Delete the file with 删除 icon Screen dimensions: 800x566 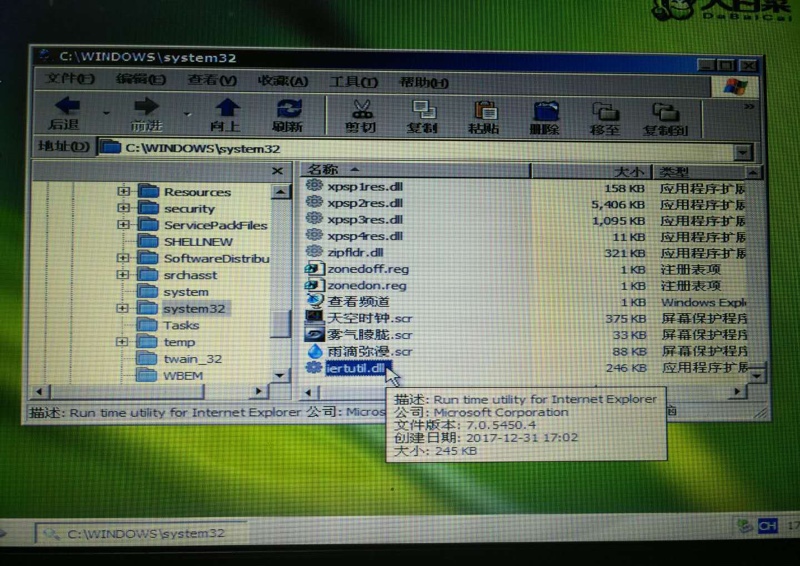tap(545, 111)
